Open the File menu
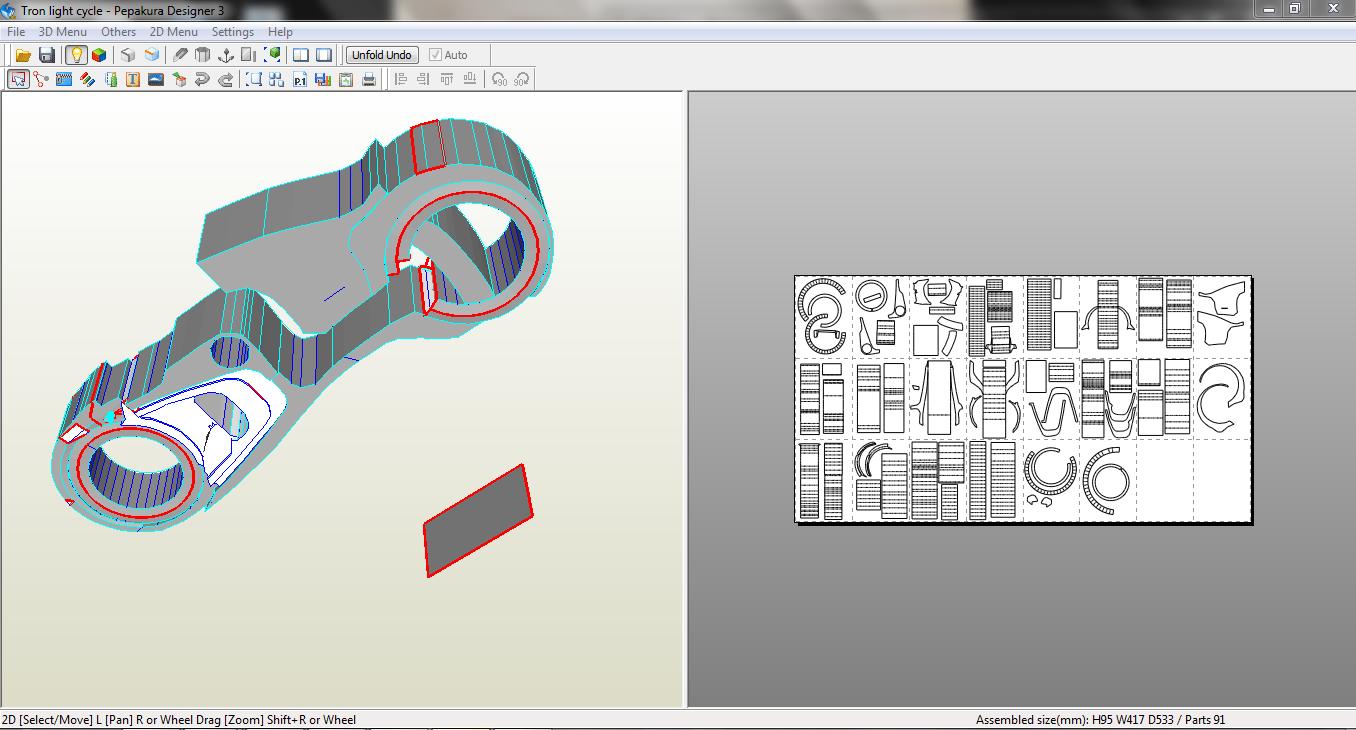Viewport: 1356px width, 730px height. tap(16, 32)
